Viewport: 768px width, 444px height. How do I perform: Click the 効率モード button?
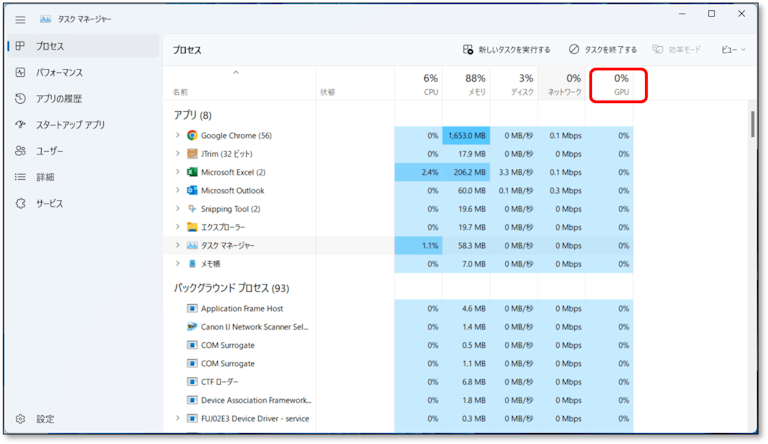click(x=677, y=49)
